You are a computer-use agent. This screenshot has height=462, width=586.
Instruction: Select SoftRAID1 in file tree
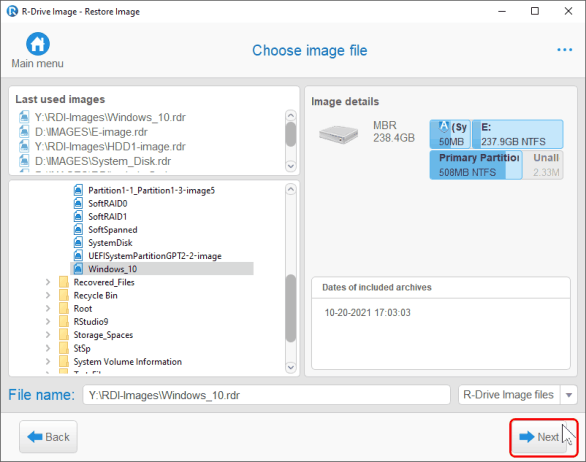(x=108, y=216)
